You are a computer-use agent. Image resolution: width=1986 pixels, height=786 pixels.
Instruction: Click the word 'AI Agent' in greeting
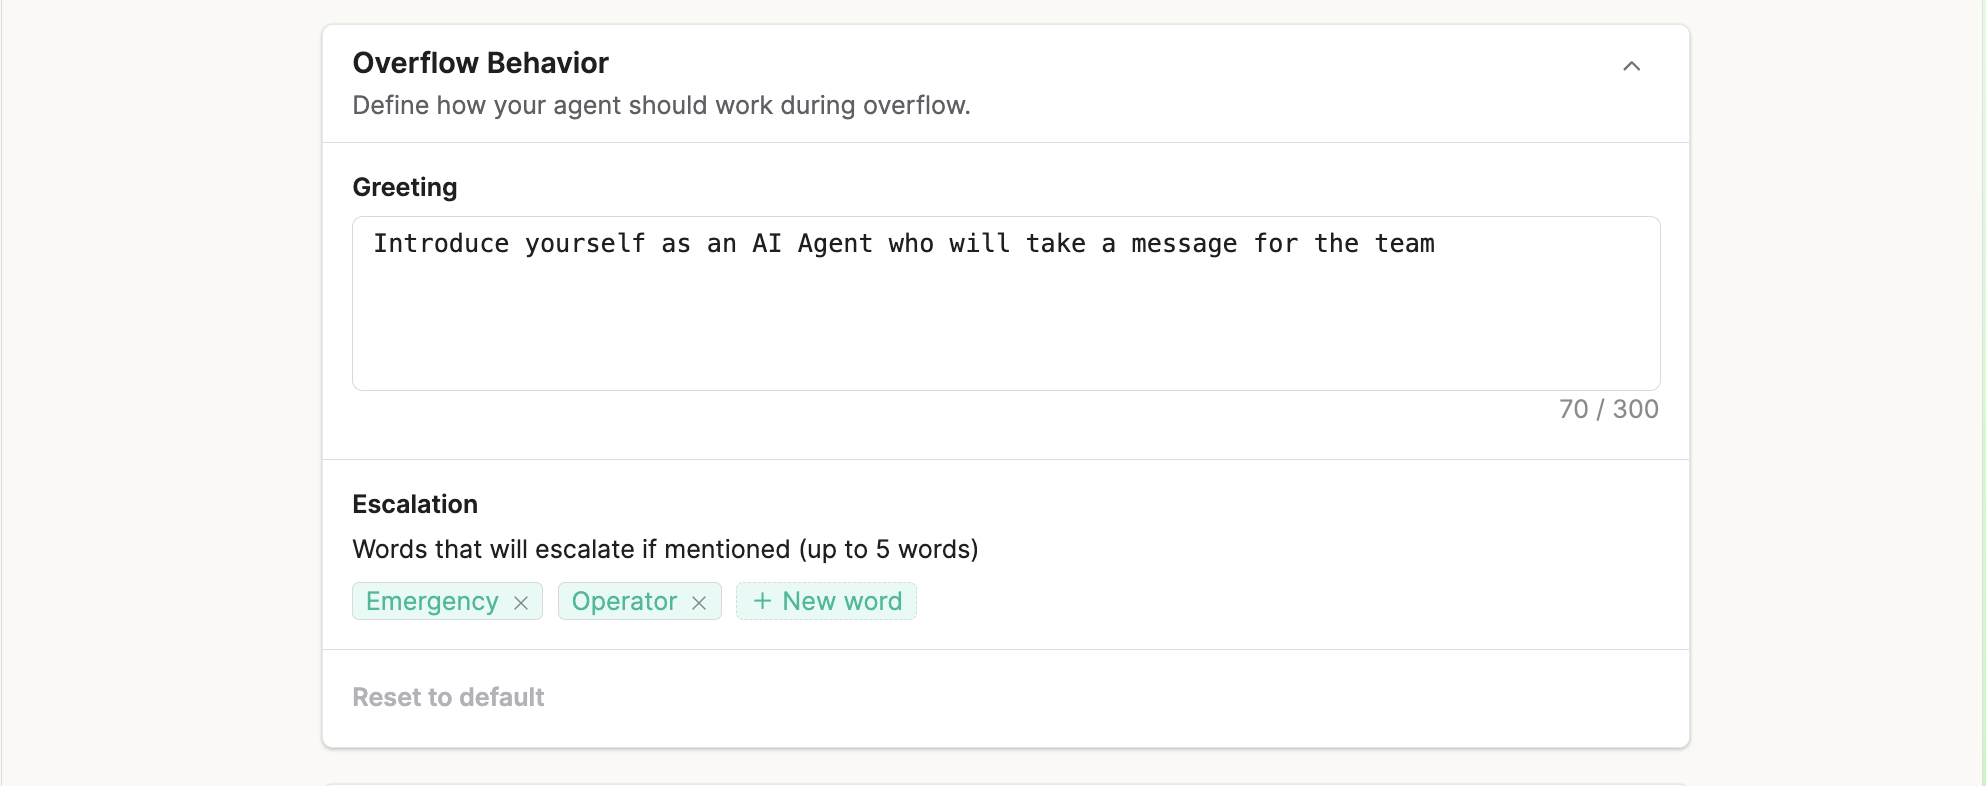812,244
